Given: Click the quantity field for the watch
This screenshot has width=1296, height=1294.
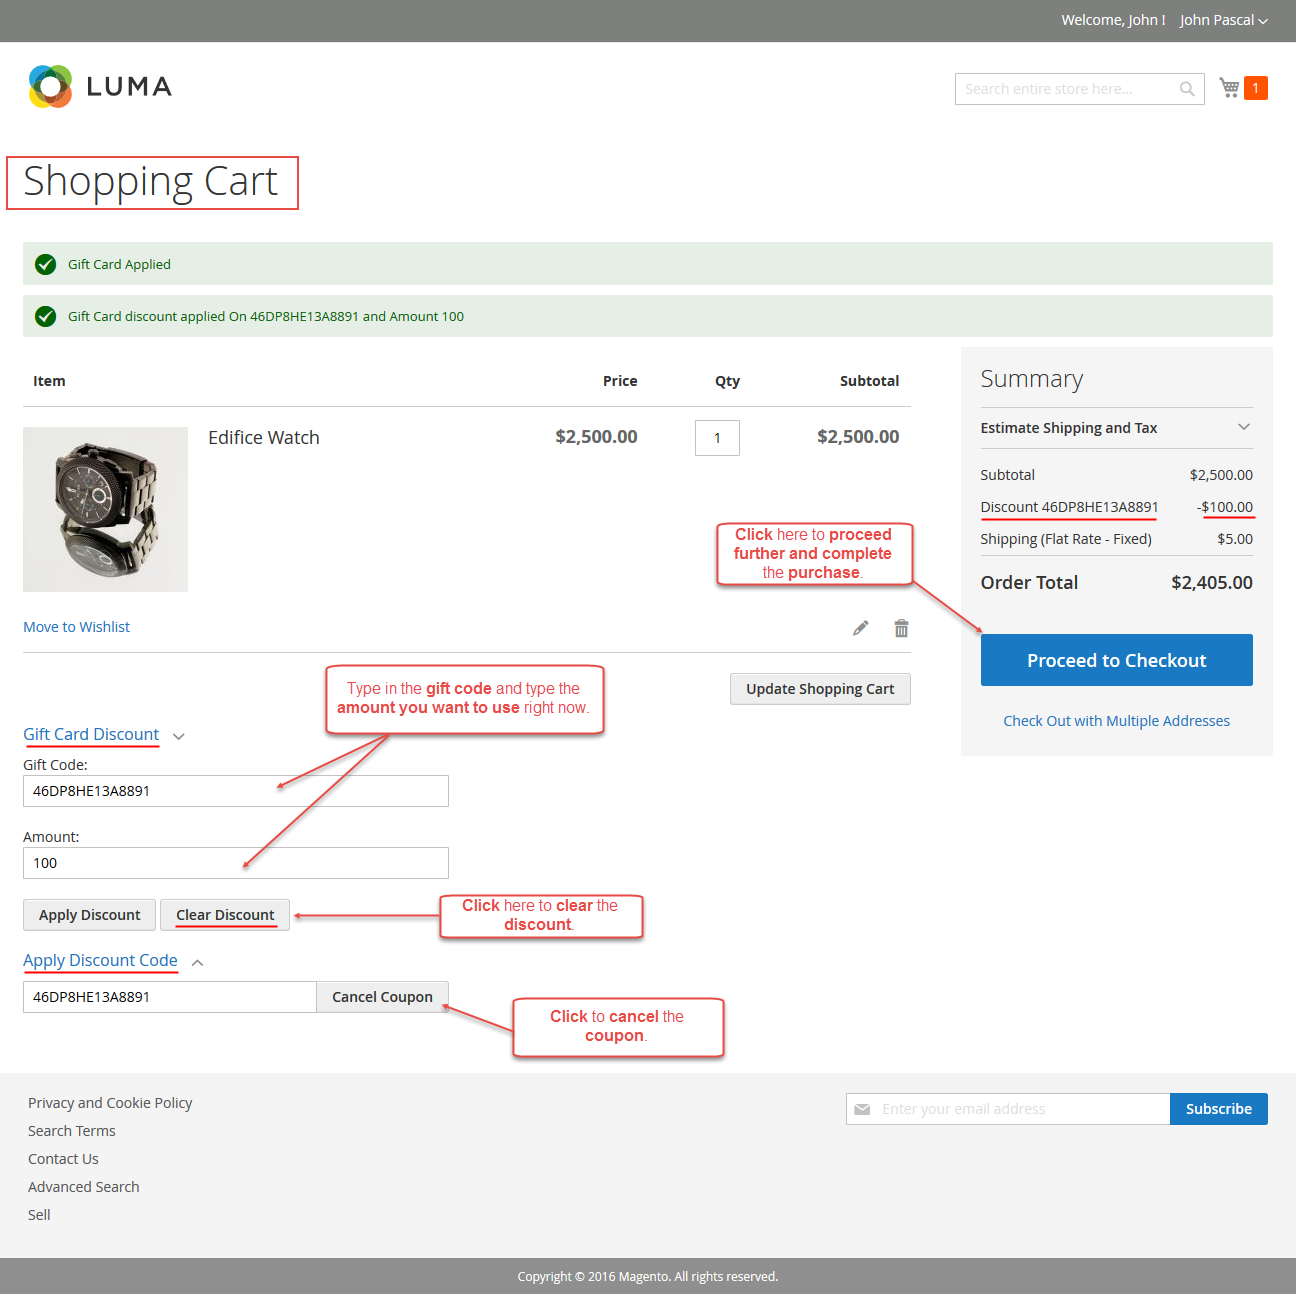Looking at the screenshot, I should (717, 438).
